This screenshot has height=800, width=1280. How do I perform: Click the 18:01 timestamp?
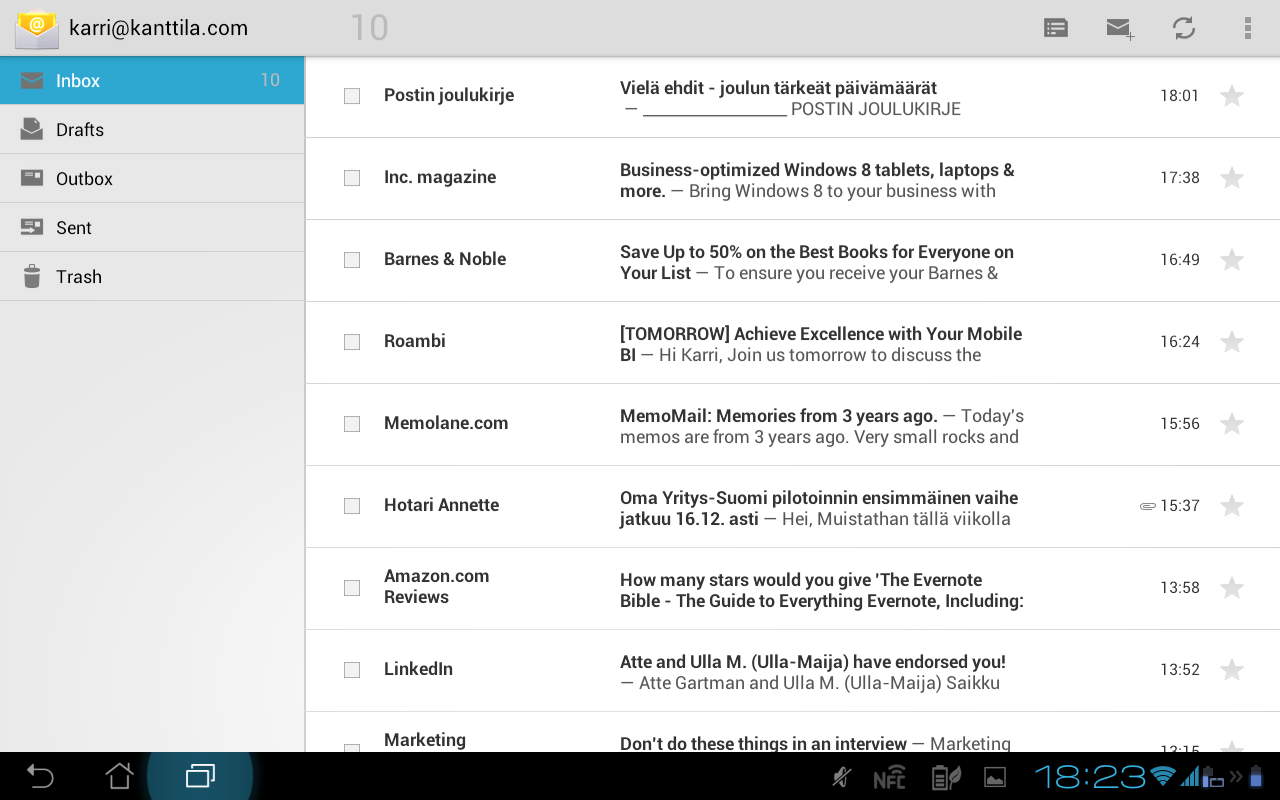pos(1180,96)
